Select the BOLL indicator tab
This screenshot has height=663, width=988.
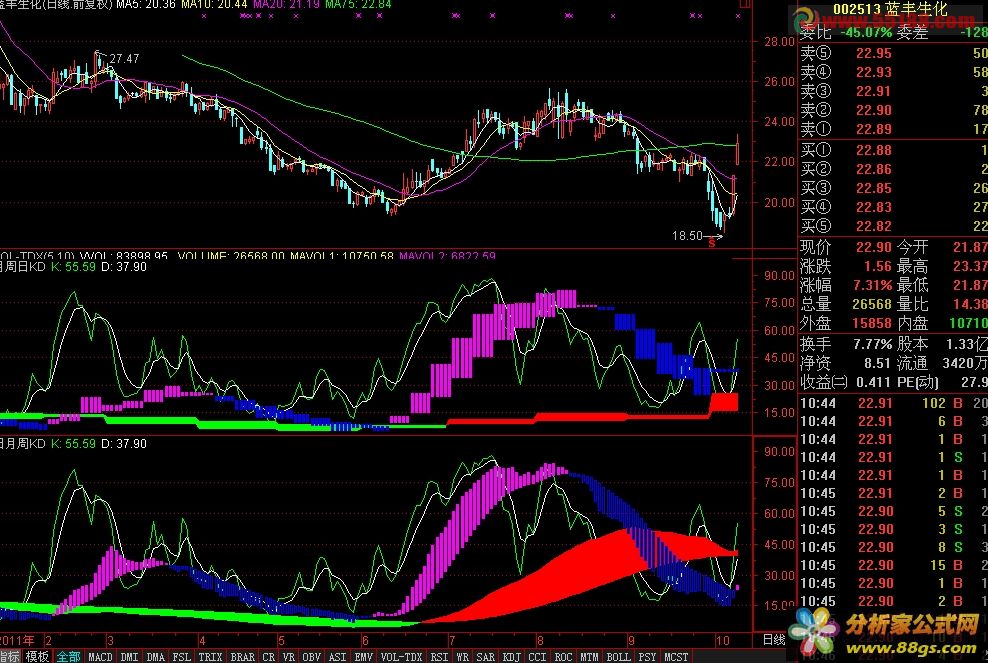[618, 656]
